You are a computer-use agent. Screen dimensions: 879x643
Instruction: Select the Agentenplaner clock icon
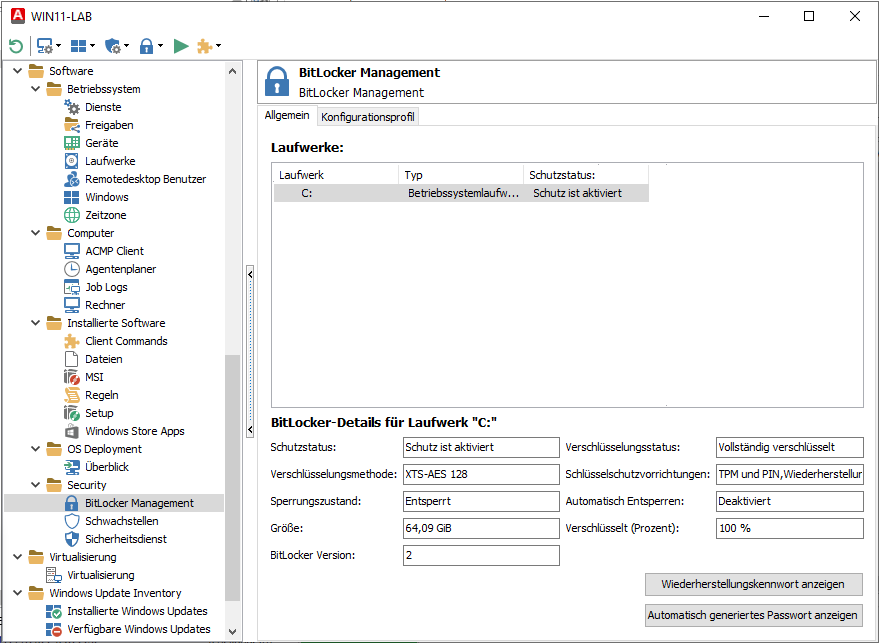click(x=72, y=269)
